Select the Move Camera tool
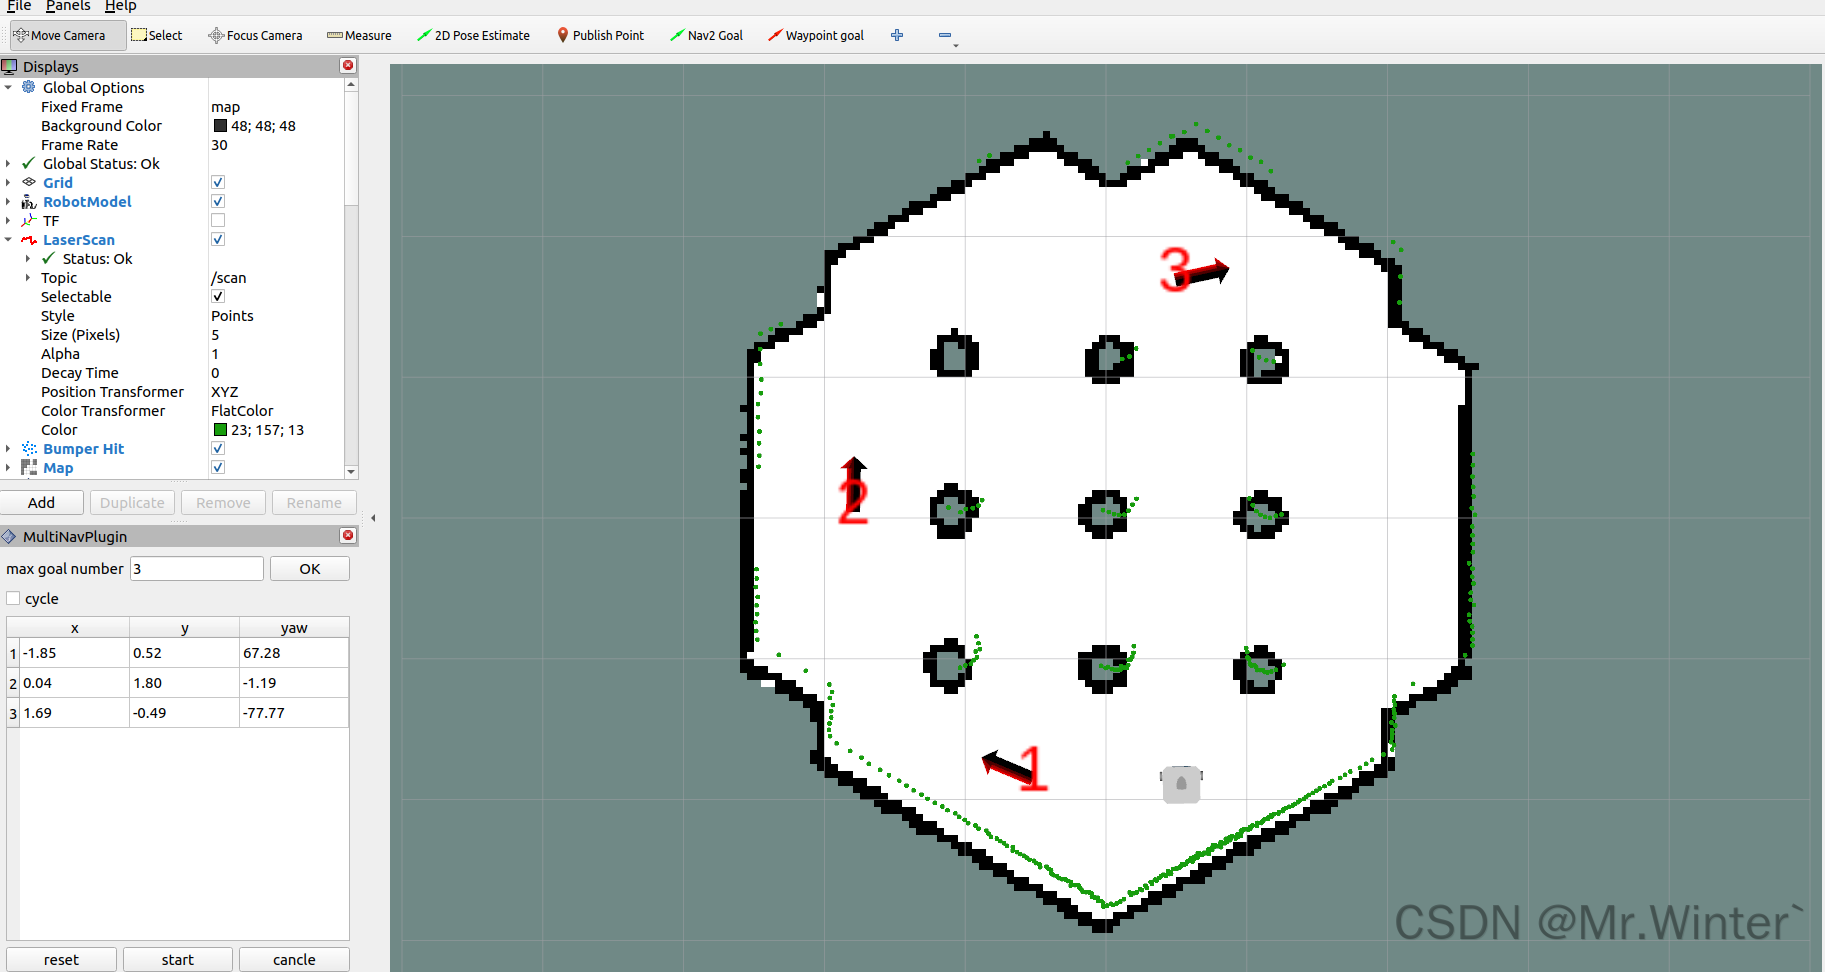 (68, 35)
